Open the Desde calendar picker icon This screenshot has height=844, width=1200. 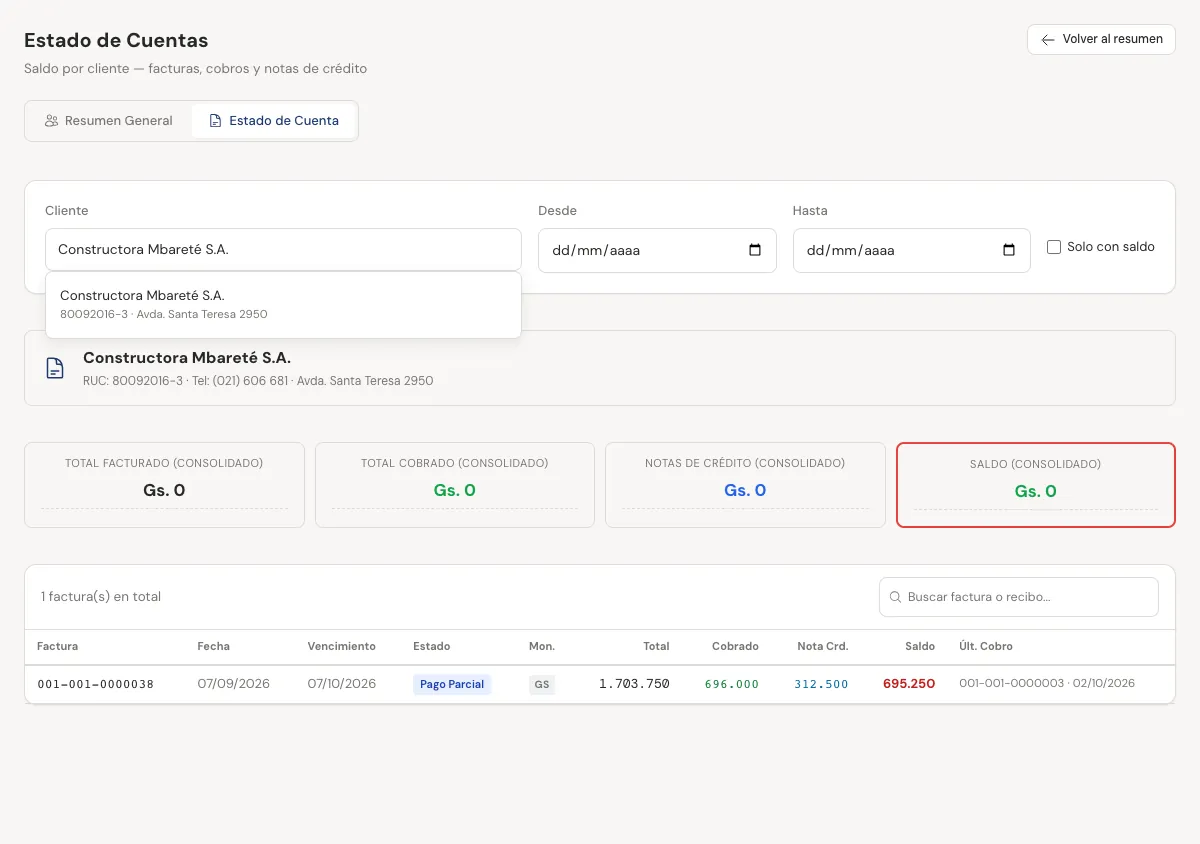[x=755, y=250]
